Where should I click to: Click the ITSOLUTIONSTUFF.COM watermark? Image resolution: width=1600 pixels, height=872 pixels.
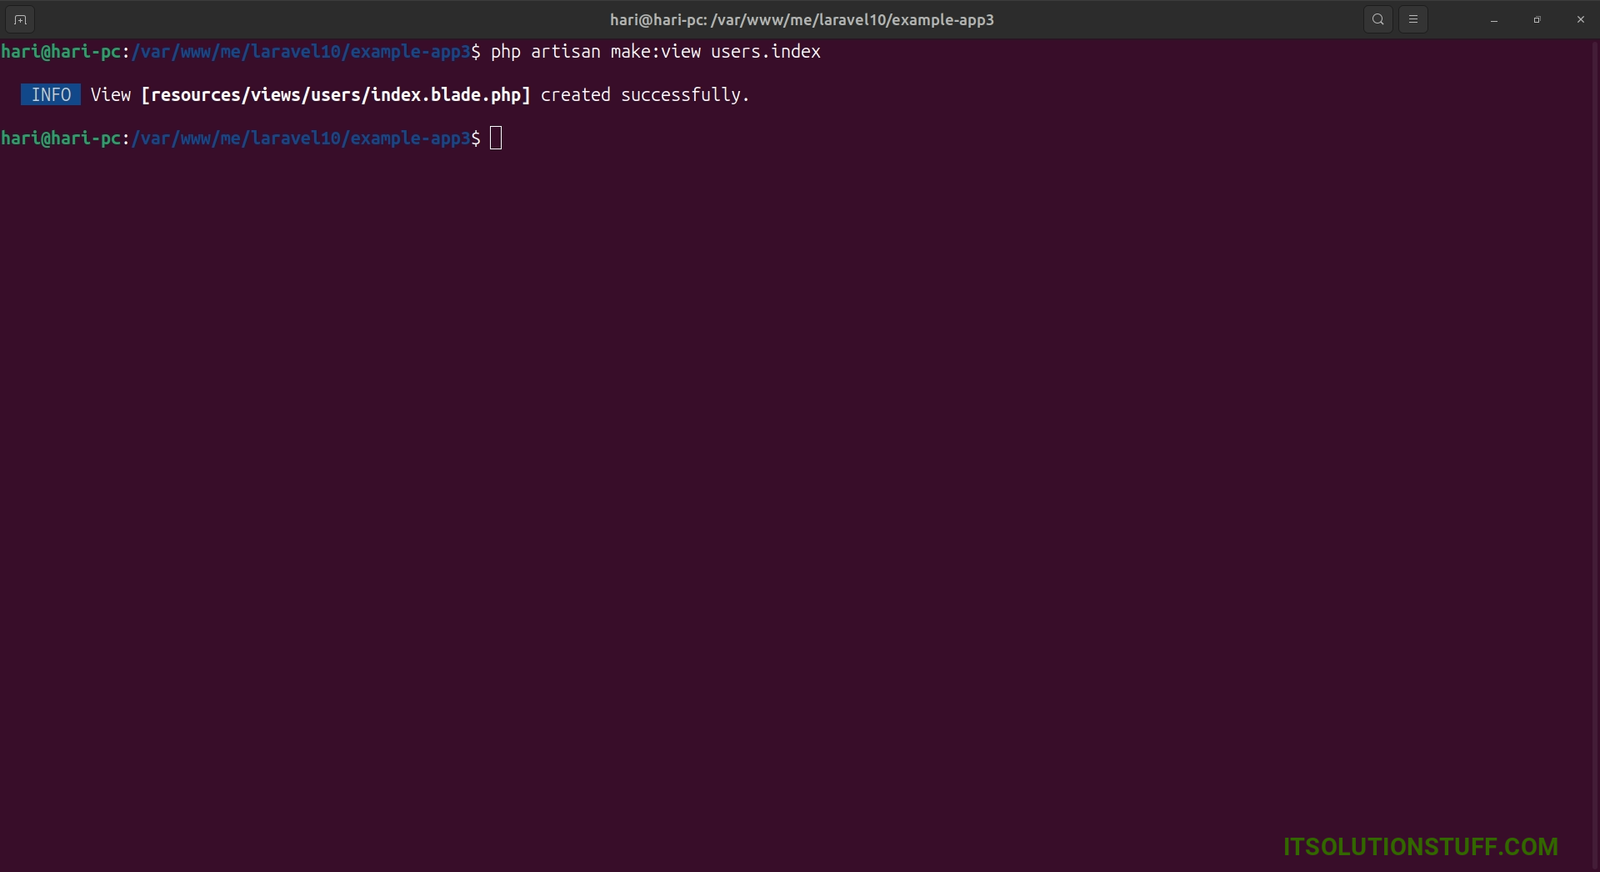(x=1420, y=847)
